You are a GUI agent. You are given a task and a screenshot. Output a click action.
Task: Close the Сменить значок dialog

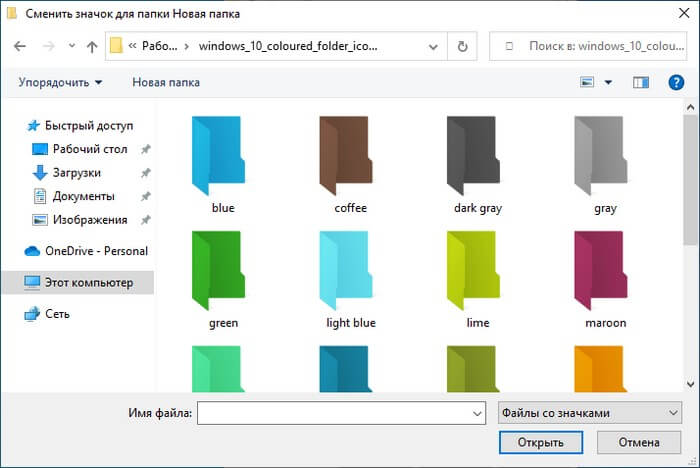(x=684, y=13)
